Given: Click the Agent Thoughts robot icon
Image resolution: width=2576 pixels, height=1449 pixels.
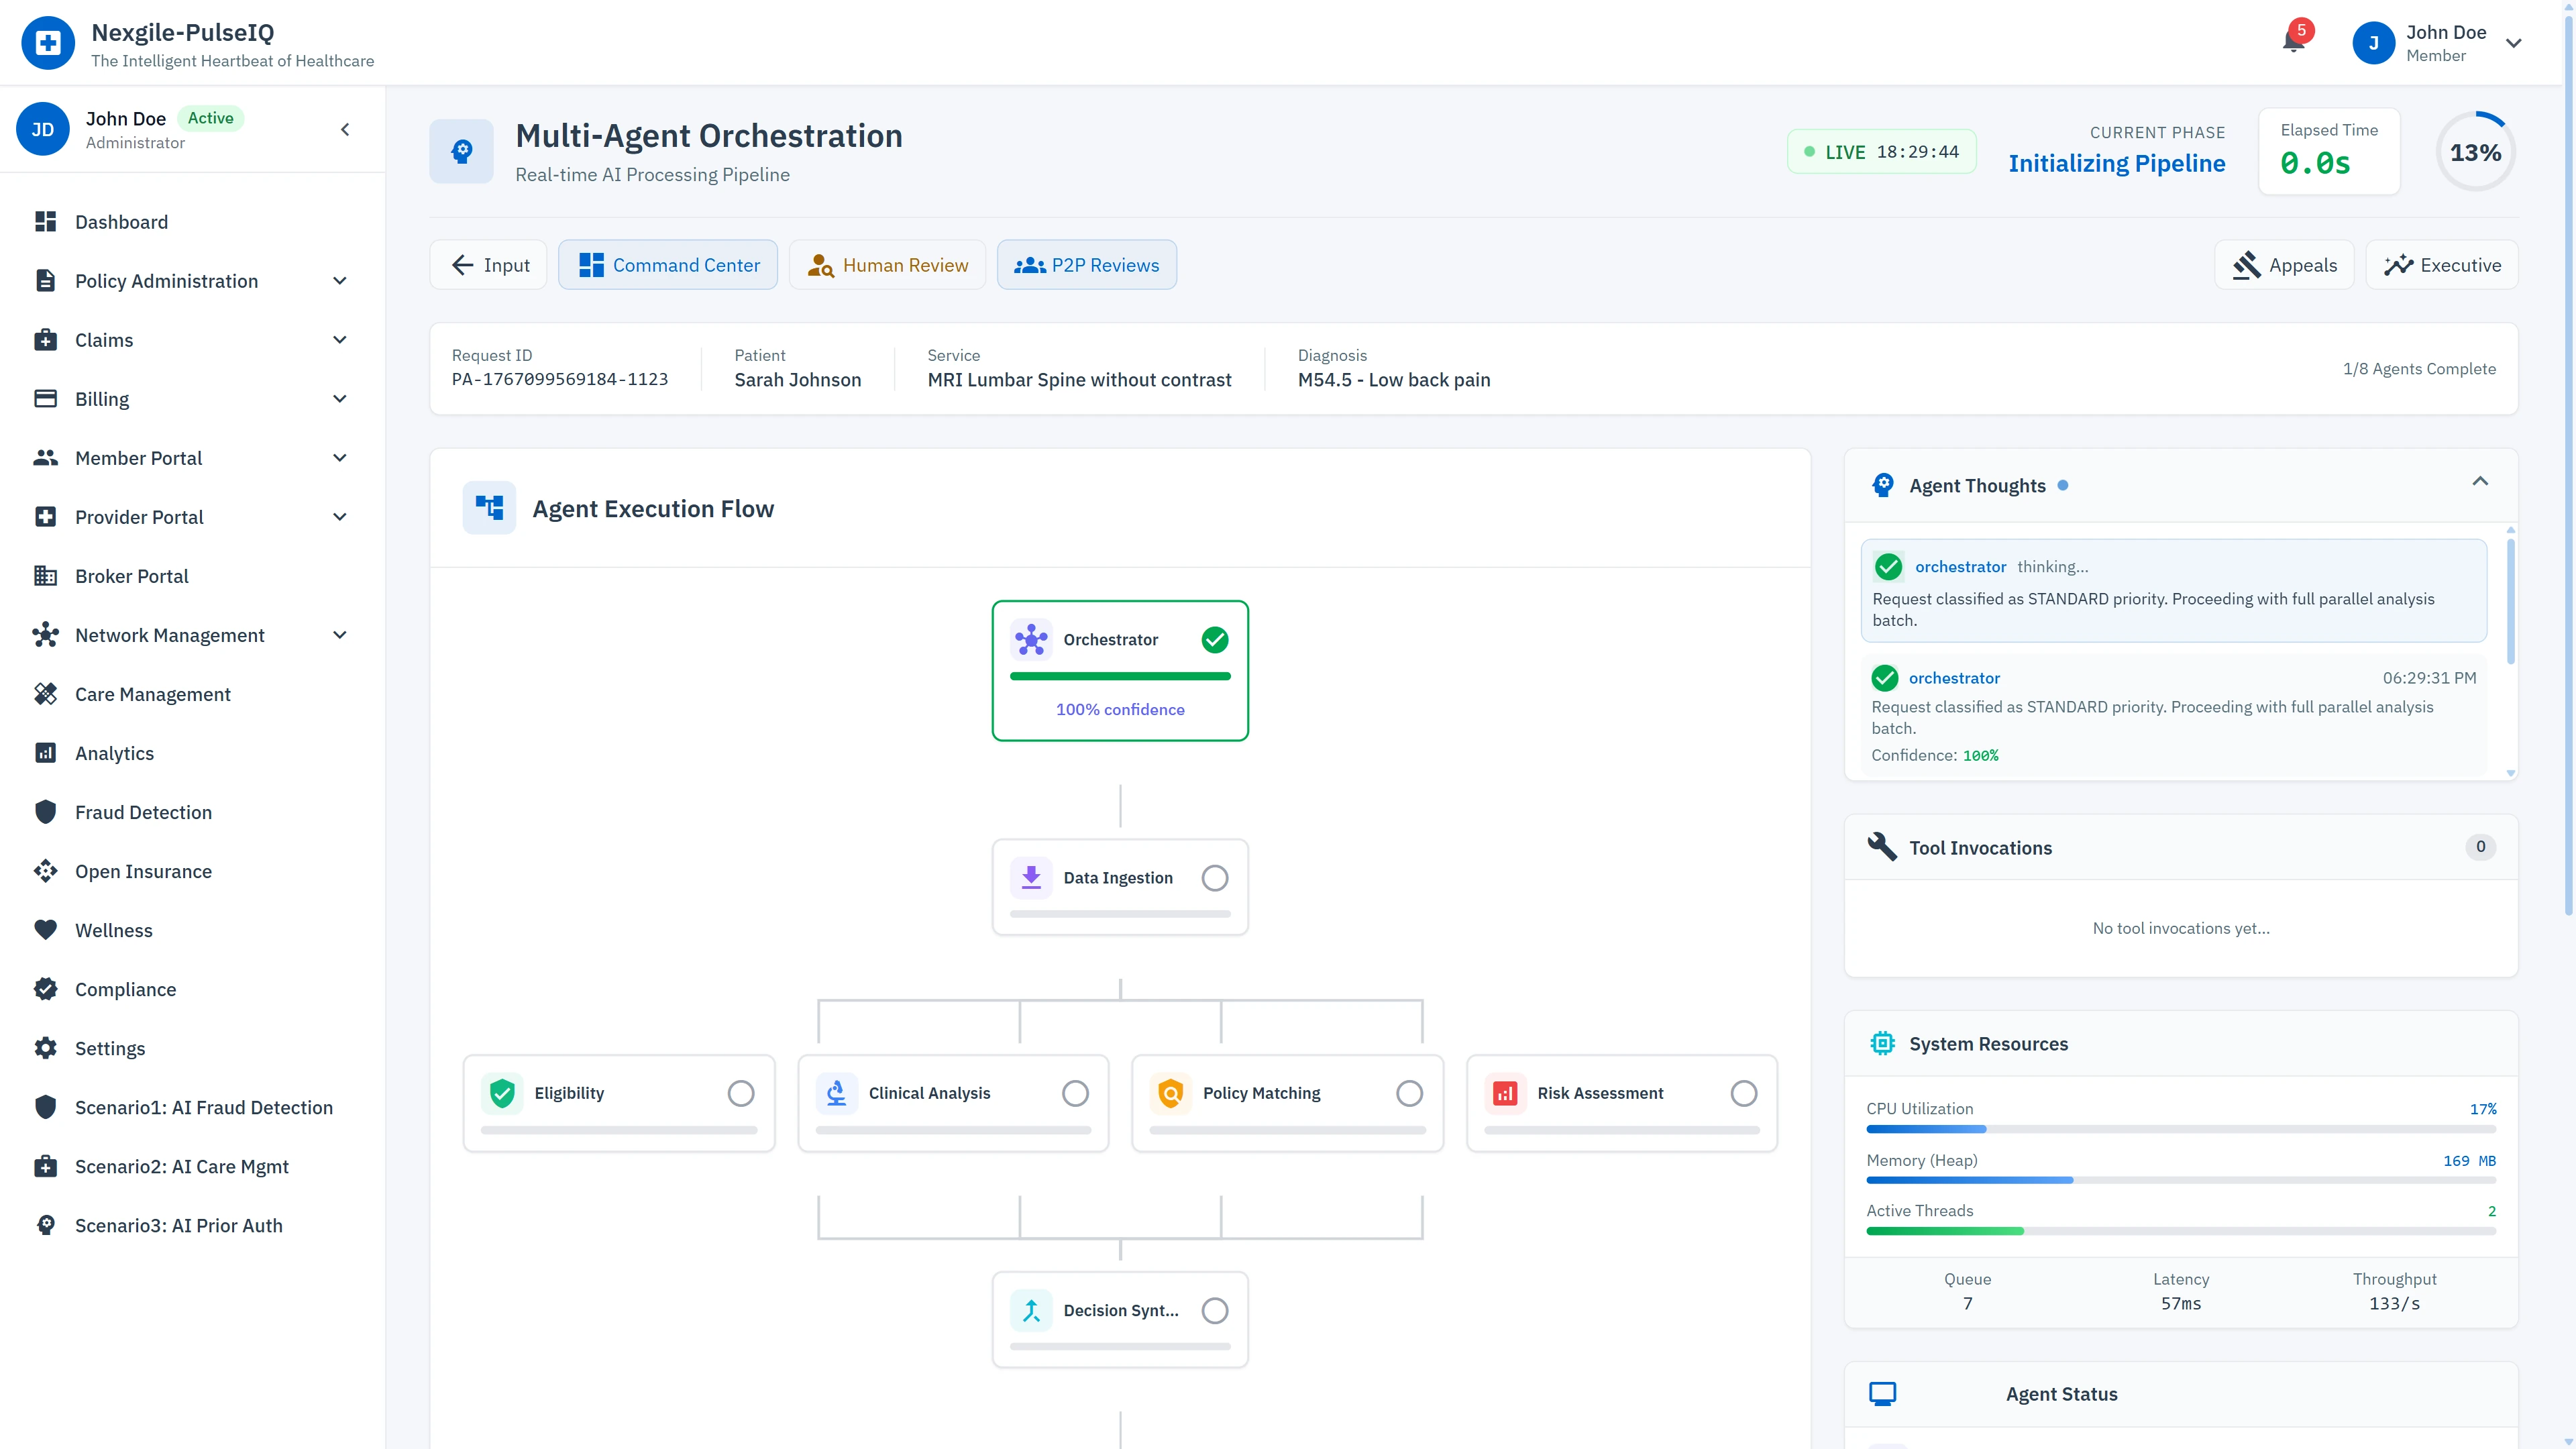Looking at the screenshot, I should pos(1883,484).
